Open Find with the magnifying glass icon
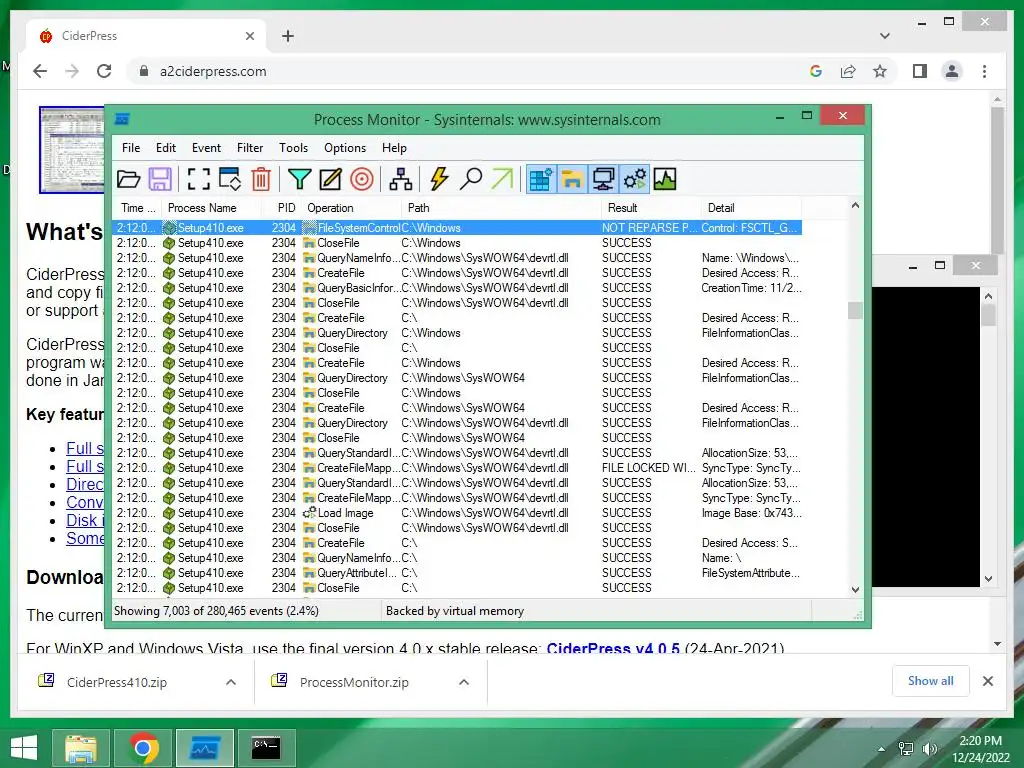The image size is (1024, 768). [470, 179]
